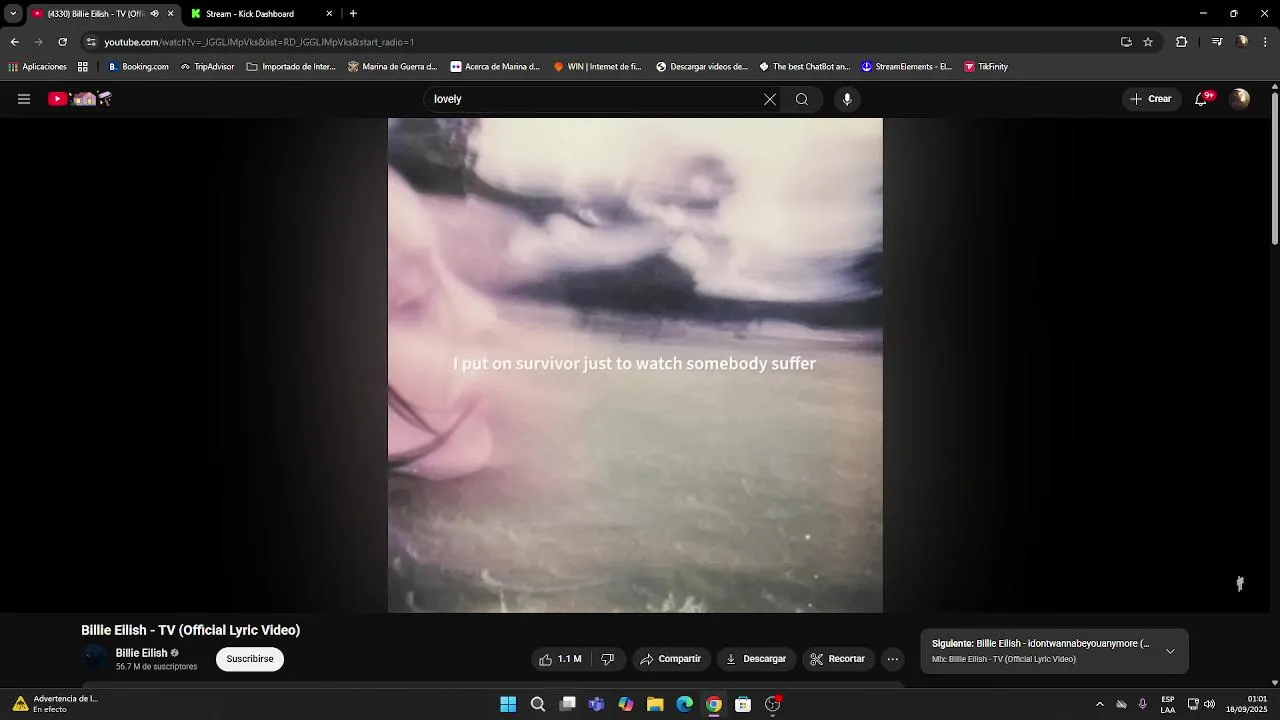Open media controls icon in toolbar
Image resolution: width=1280 pixels, height=720 pixels.
click(x=1217, y=42)
